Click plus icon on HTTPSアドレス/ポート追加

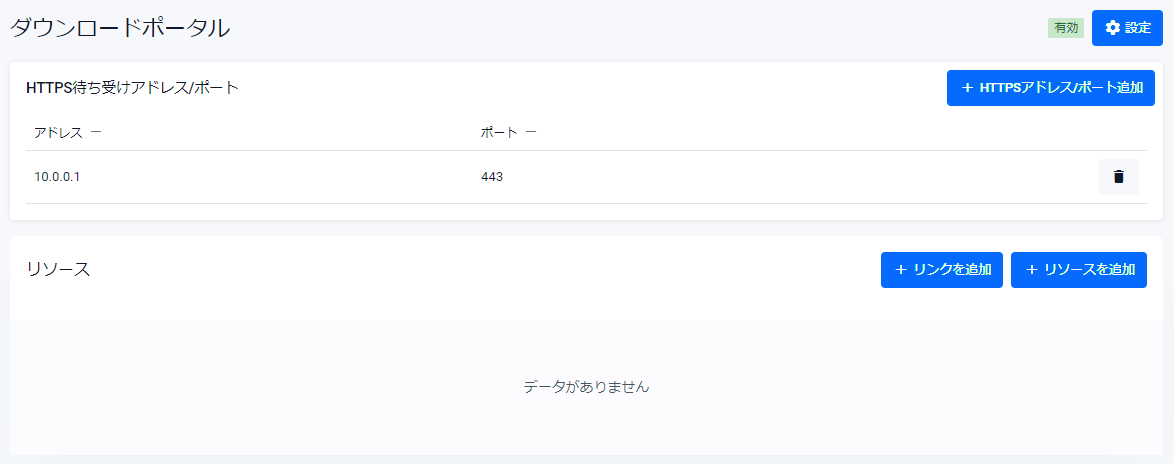click(x=967, y=88)
